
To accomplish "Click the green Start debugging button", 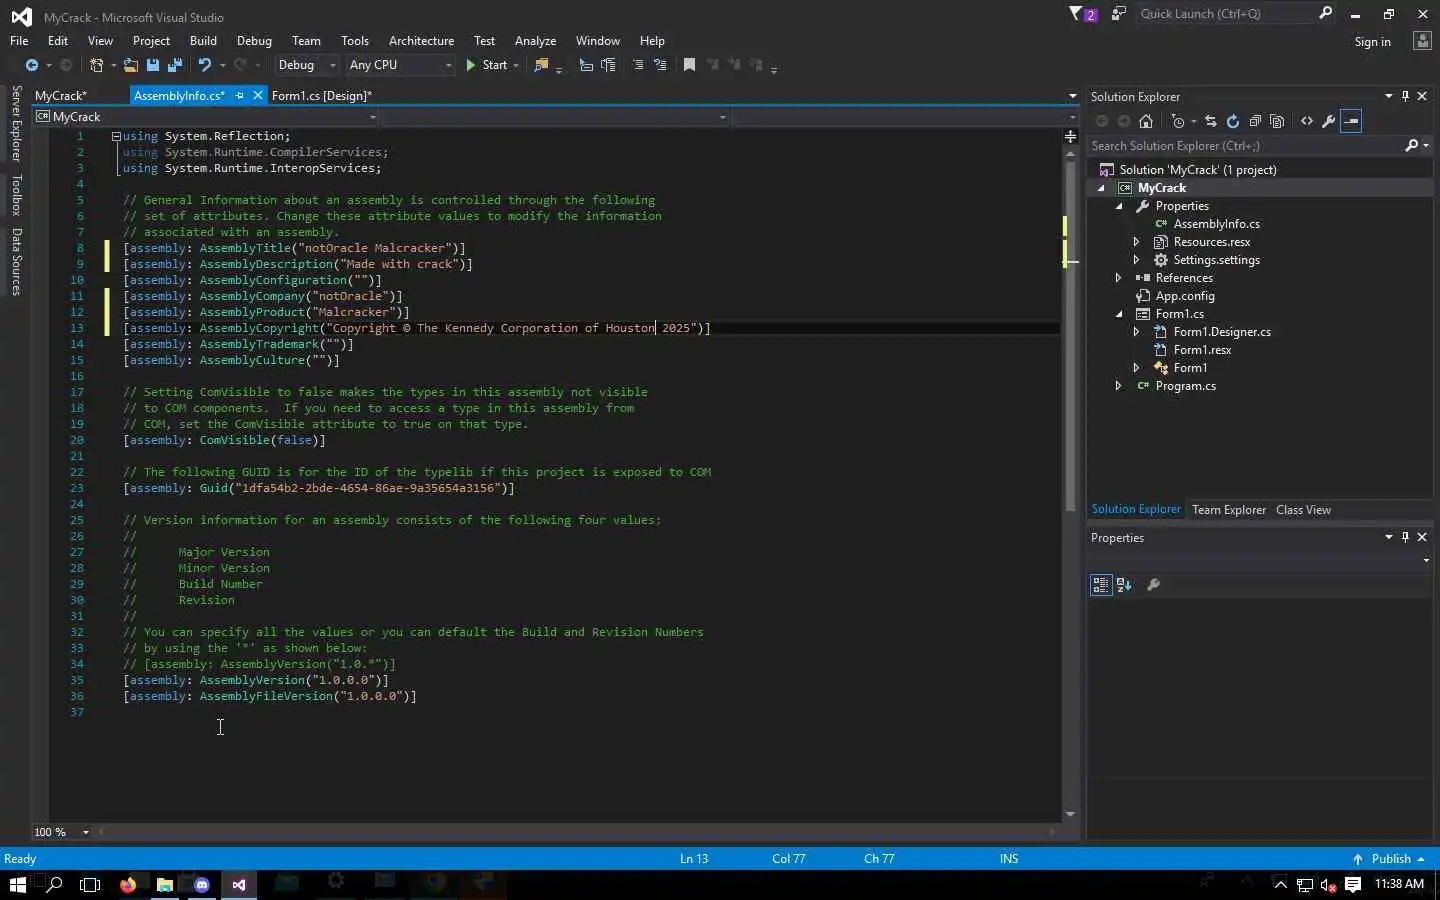I will point(487,65).
